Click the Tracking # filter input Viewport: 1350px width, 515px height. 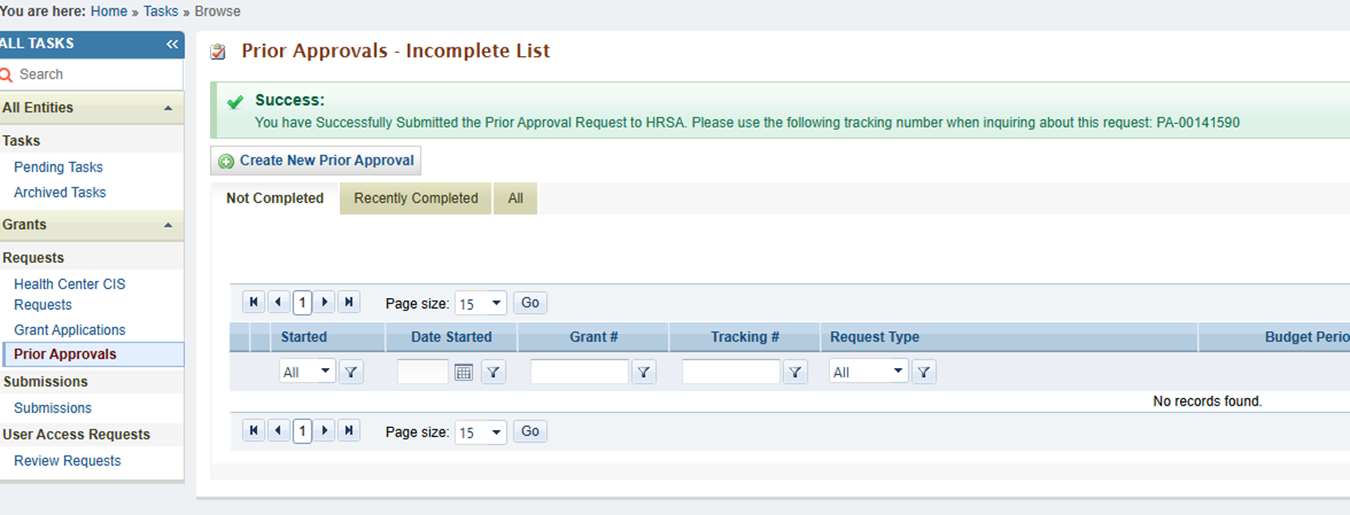(731, 372)
